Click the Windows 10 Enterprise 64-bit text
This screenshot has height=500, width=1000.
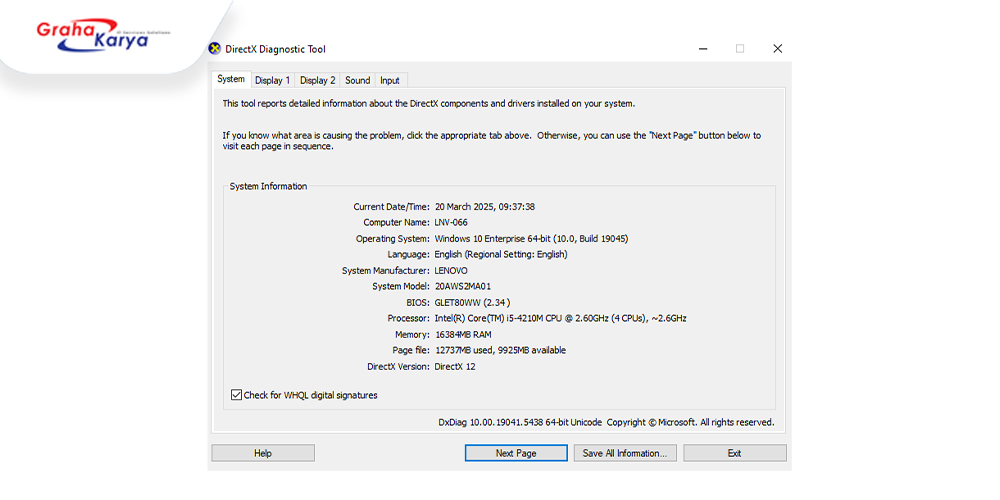click(532, 239)
